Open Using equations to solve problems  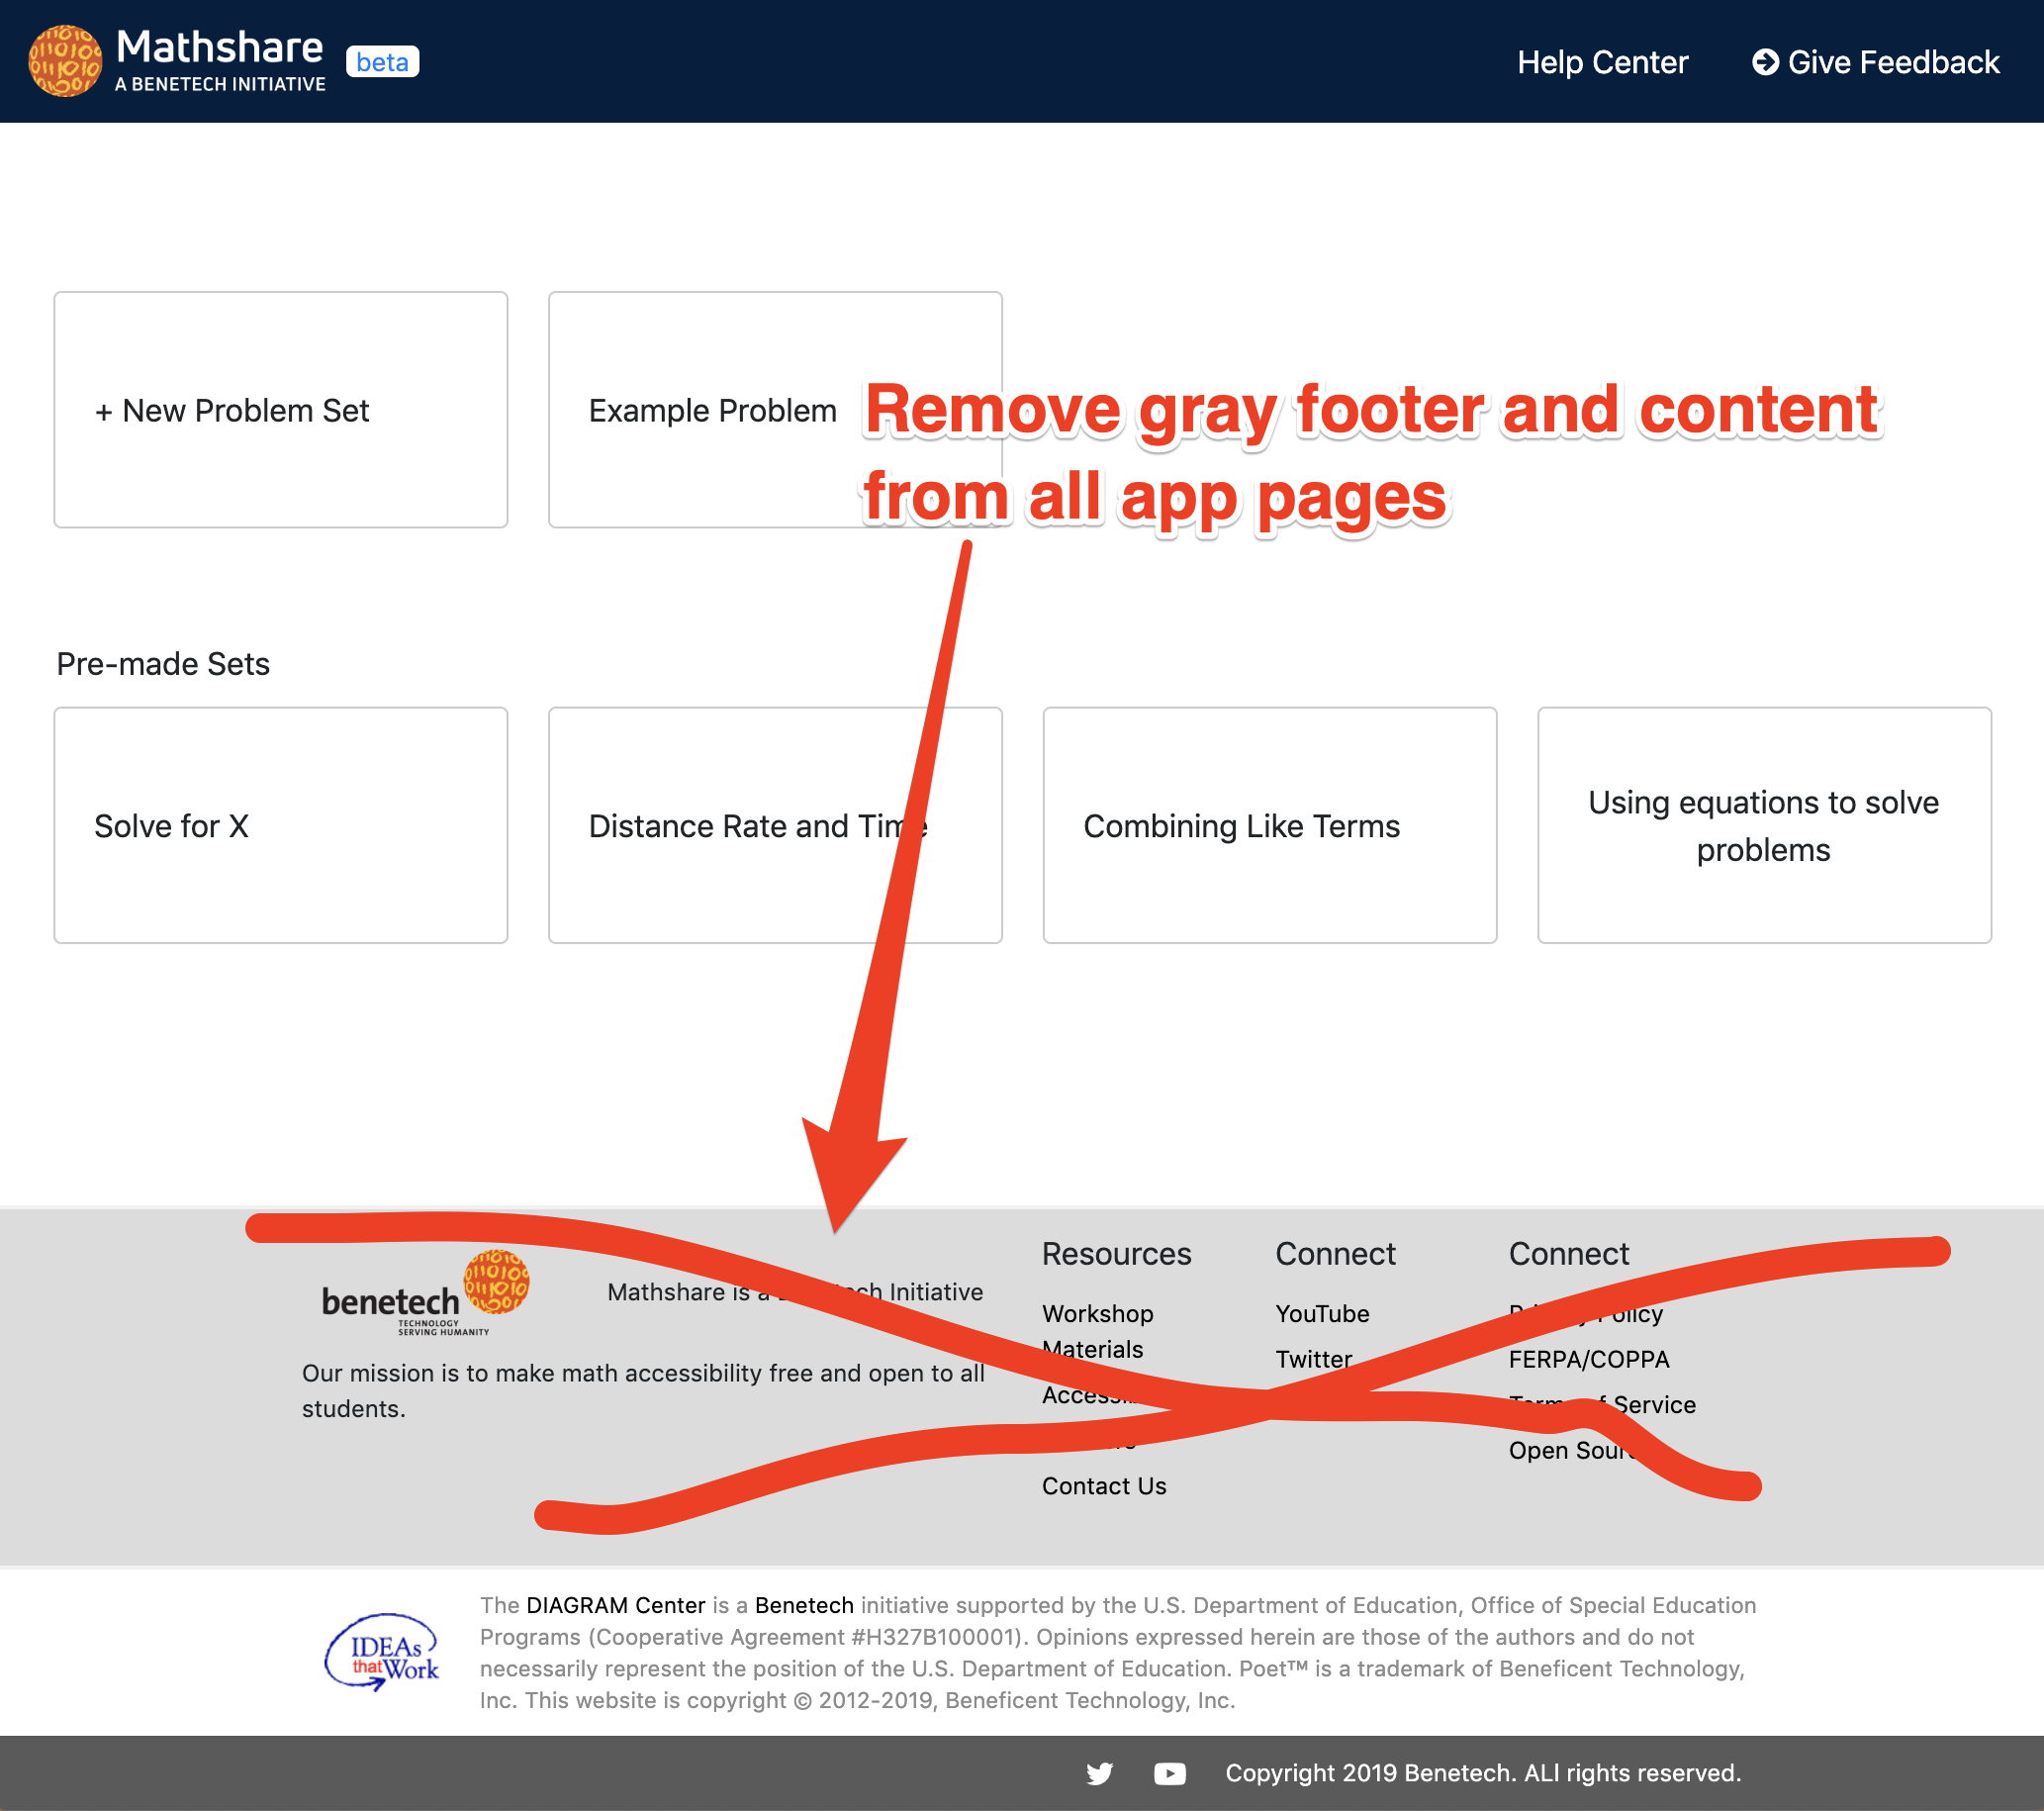coord(1763,825)
